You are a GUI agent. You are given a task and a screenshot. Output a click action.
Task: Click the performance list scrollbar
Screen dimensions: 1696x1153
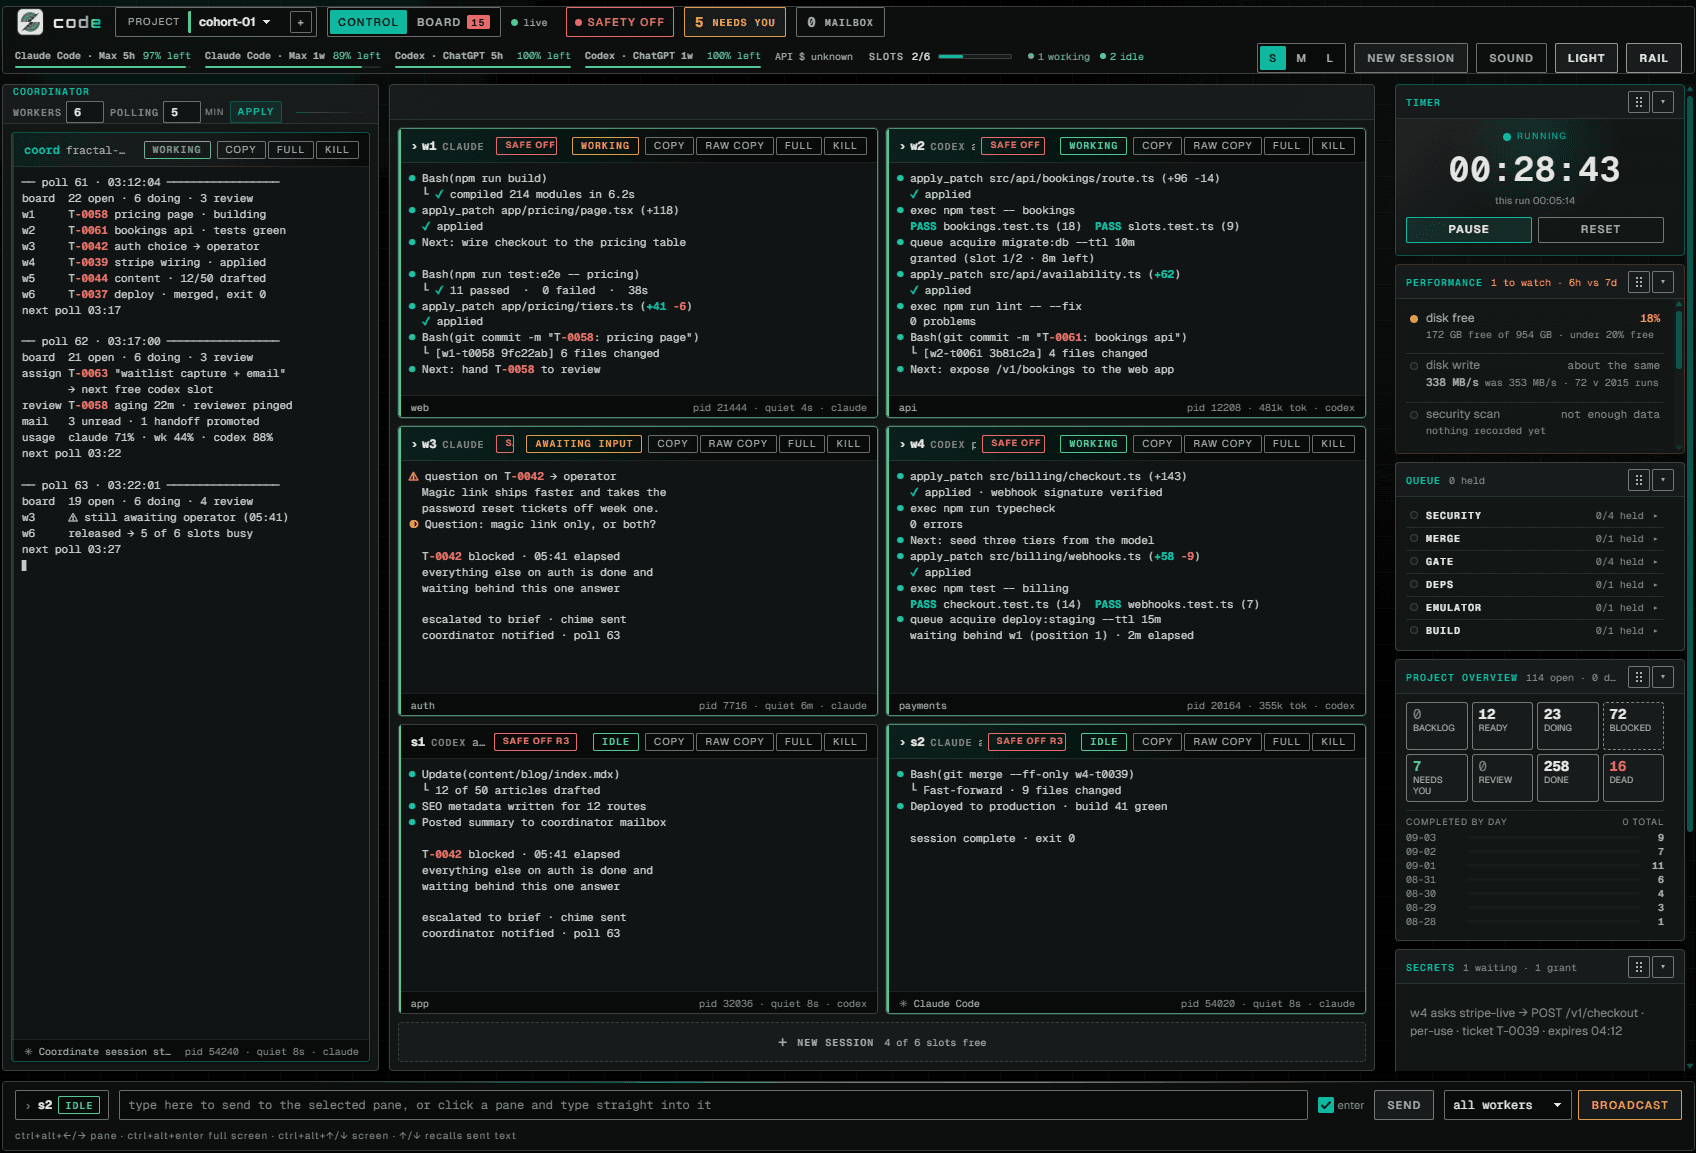pos(1678,340)
